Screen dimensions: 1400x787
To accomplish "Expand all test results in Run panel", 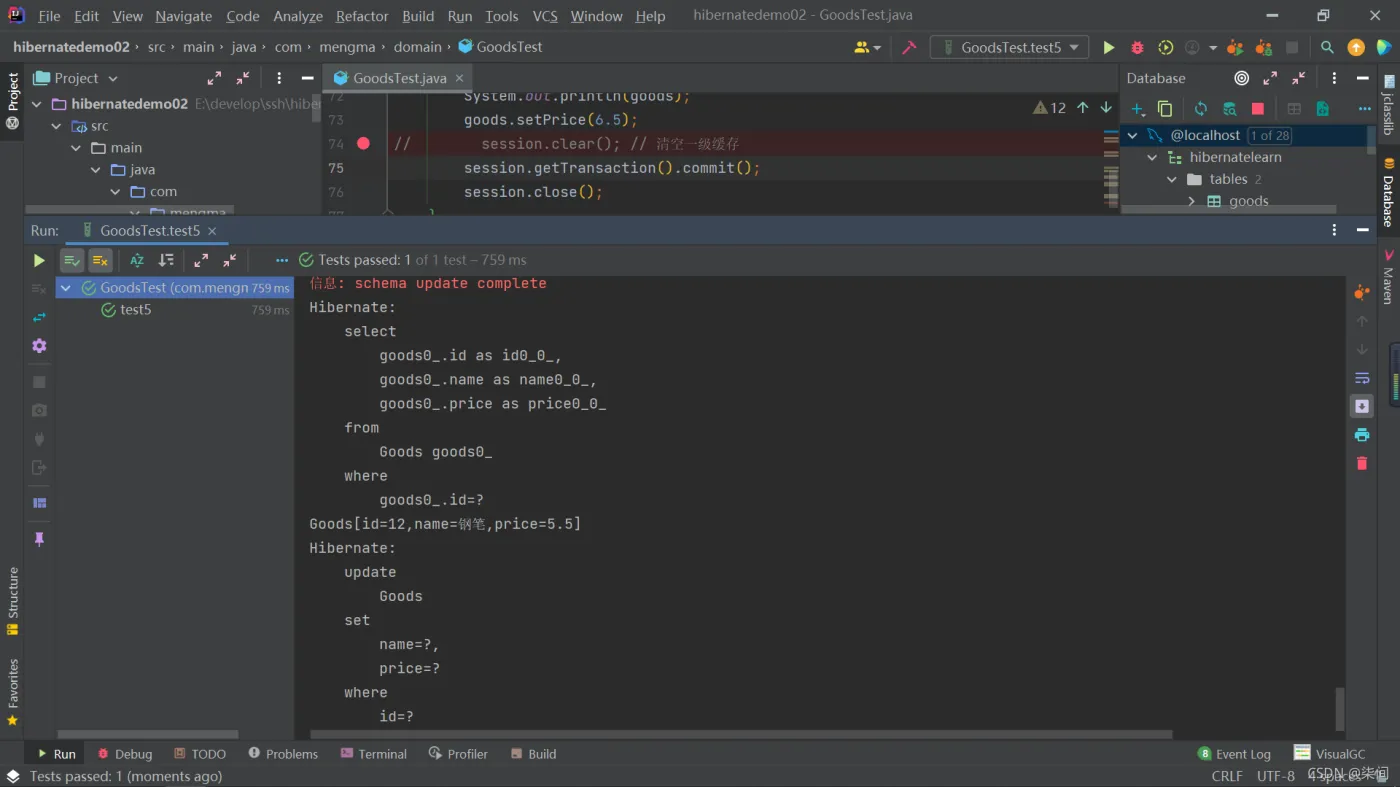I will (201, 260).
